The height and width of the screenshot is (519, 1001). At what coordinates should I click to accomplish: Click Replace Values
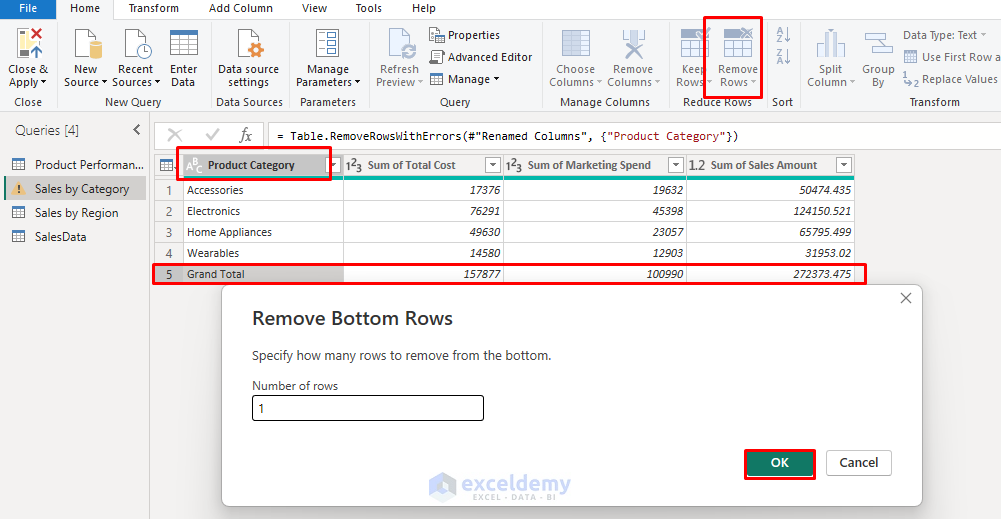950,79
